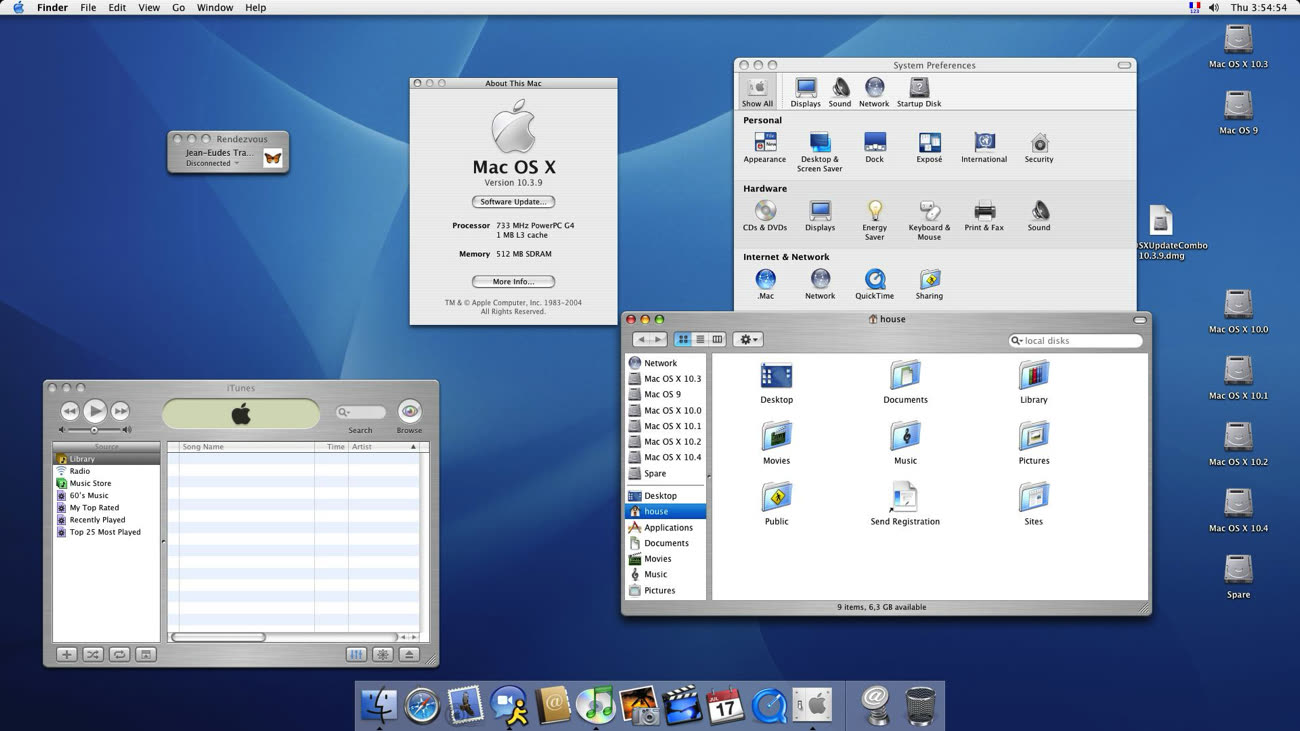Viewport: 1300px width, 731px height.
Task: Open Sharing in System Preferences
Action: tap(929, 280)
